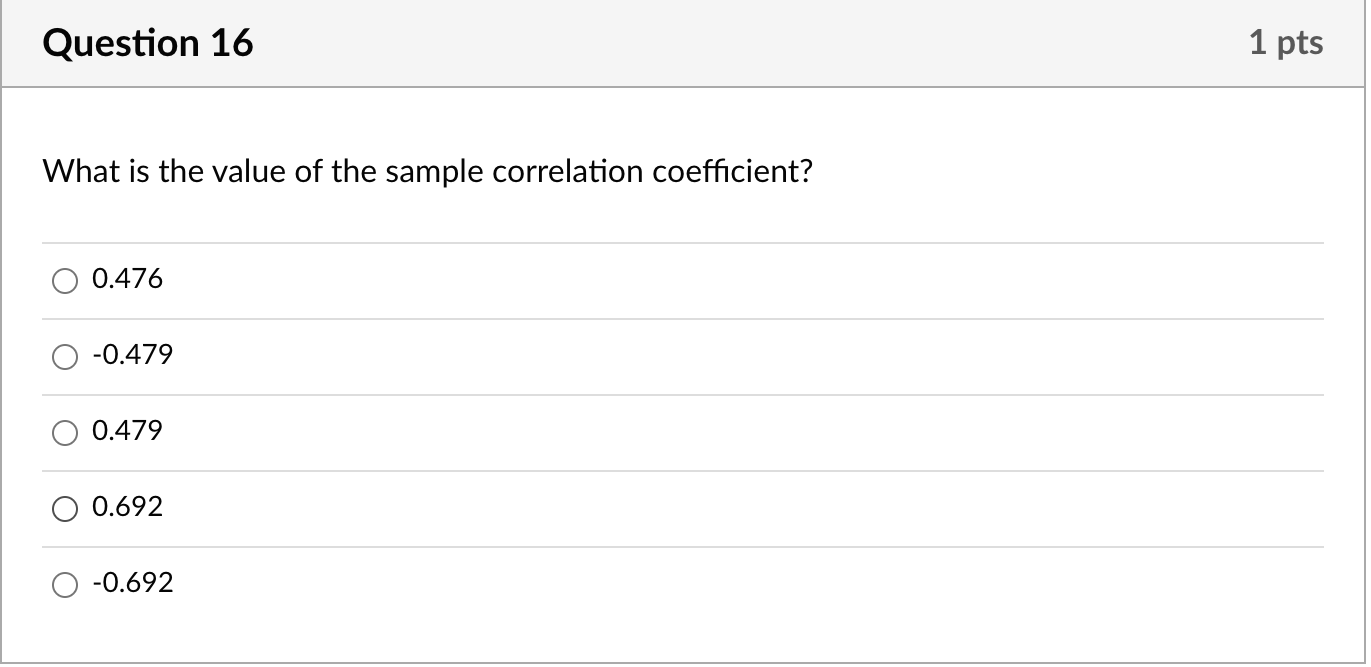Screen dimensions: 1371x667
Task: Click the 1 pts points label
Action: [x=1285, y=42]
